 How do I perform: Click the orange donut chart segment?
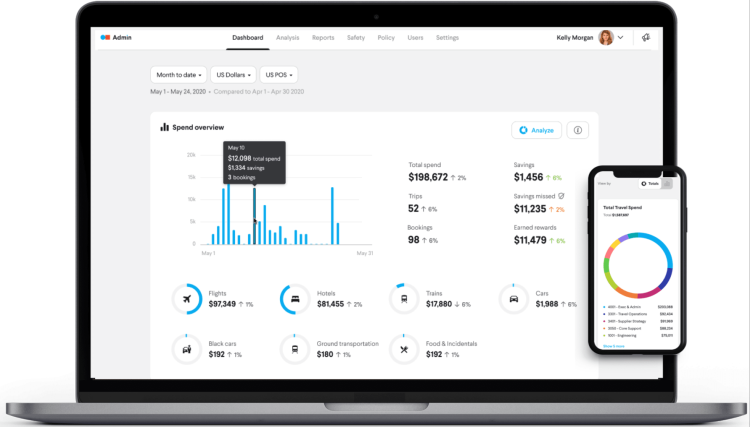click(x=624, y=291)
